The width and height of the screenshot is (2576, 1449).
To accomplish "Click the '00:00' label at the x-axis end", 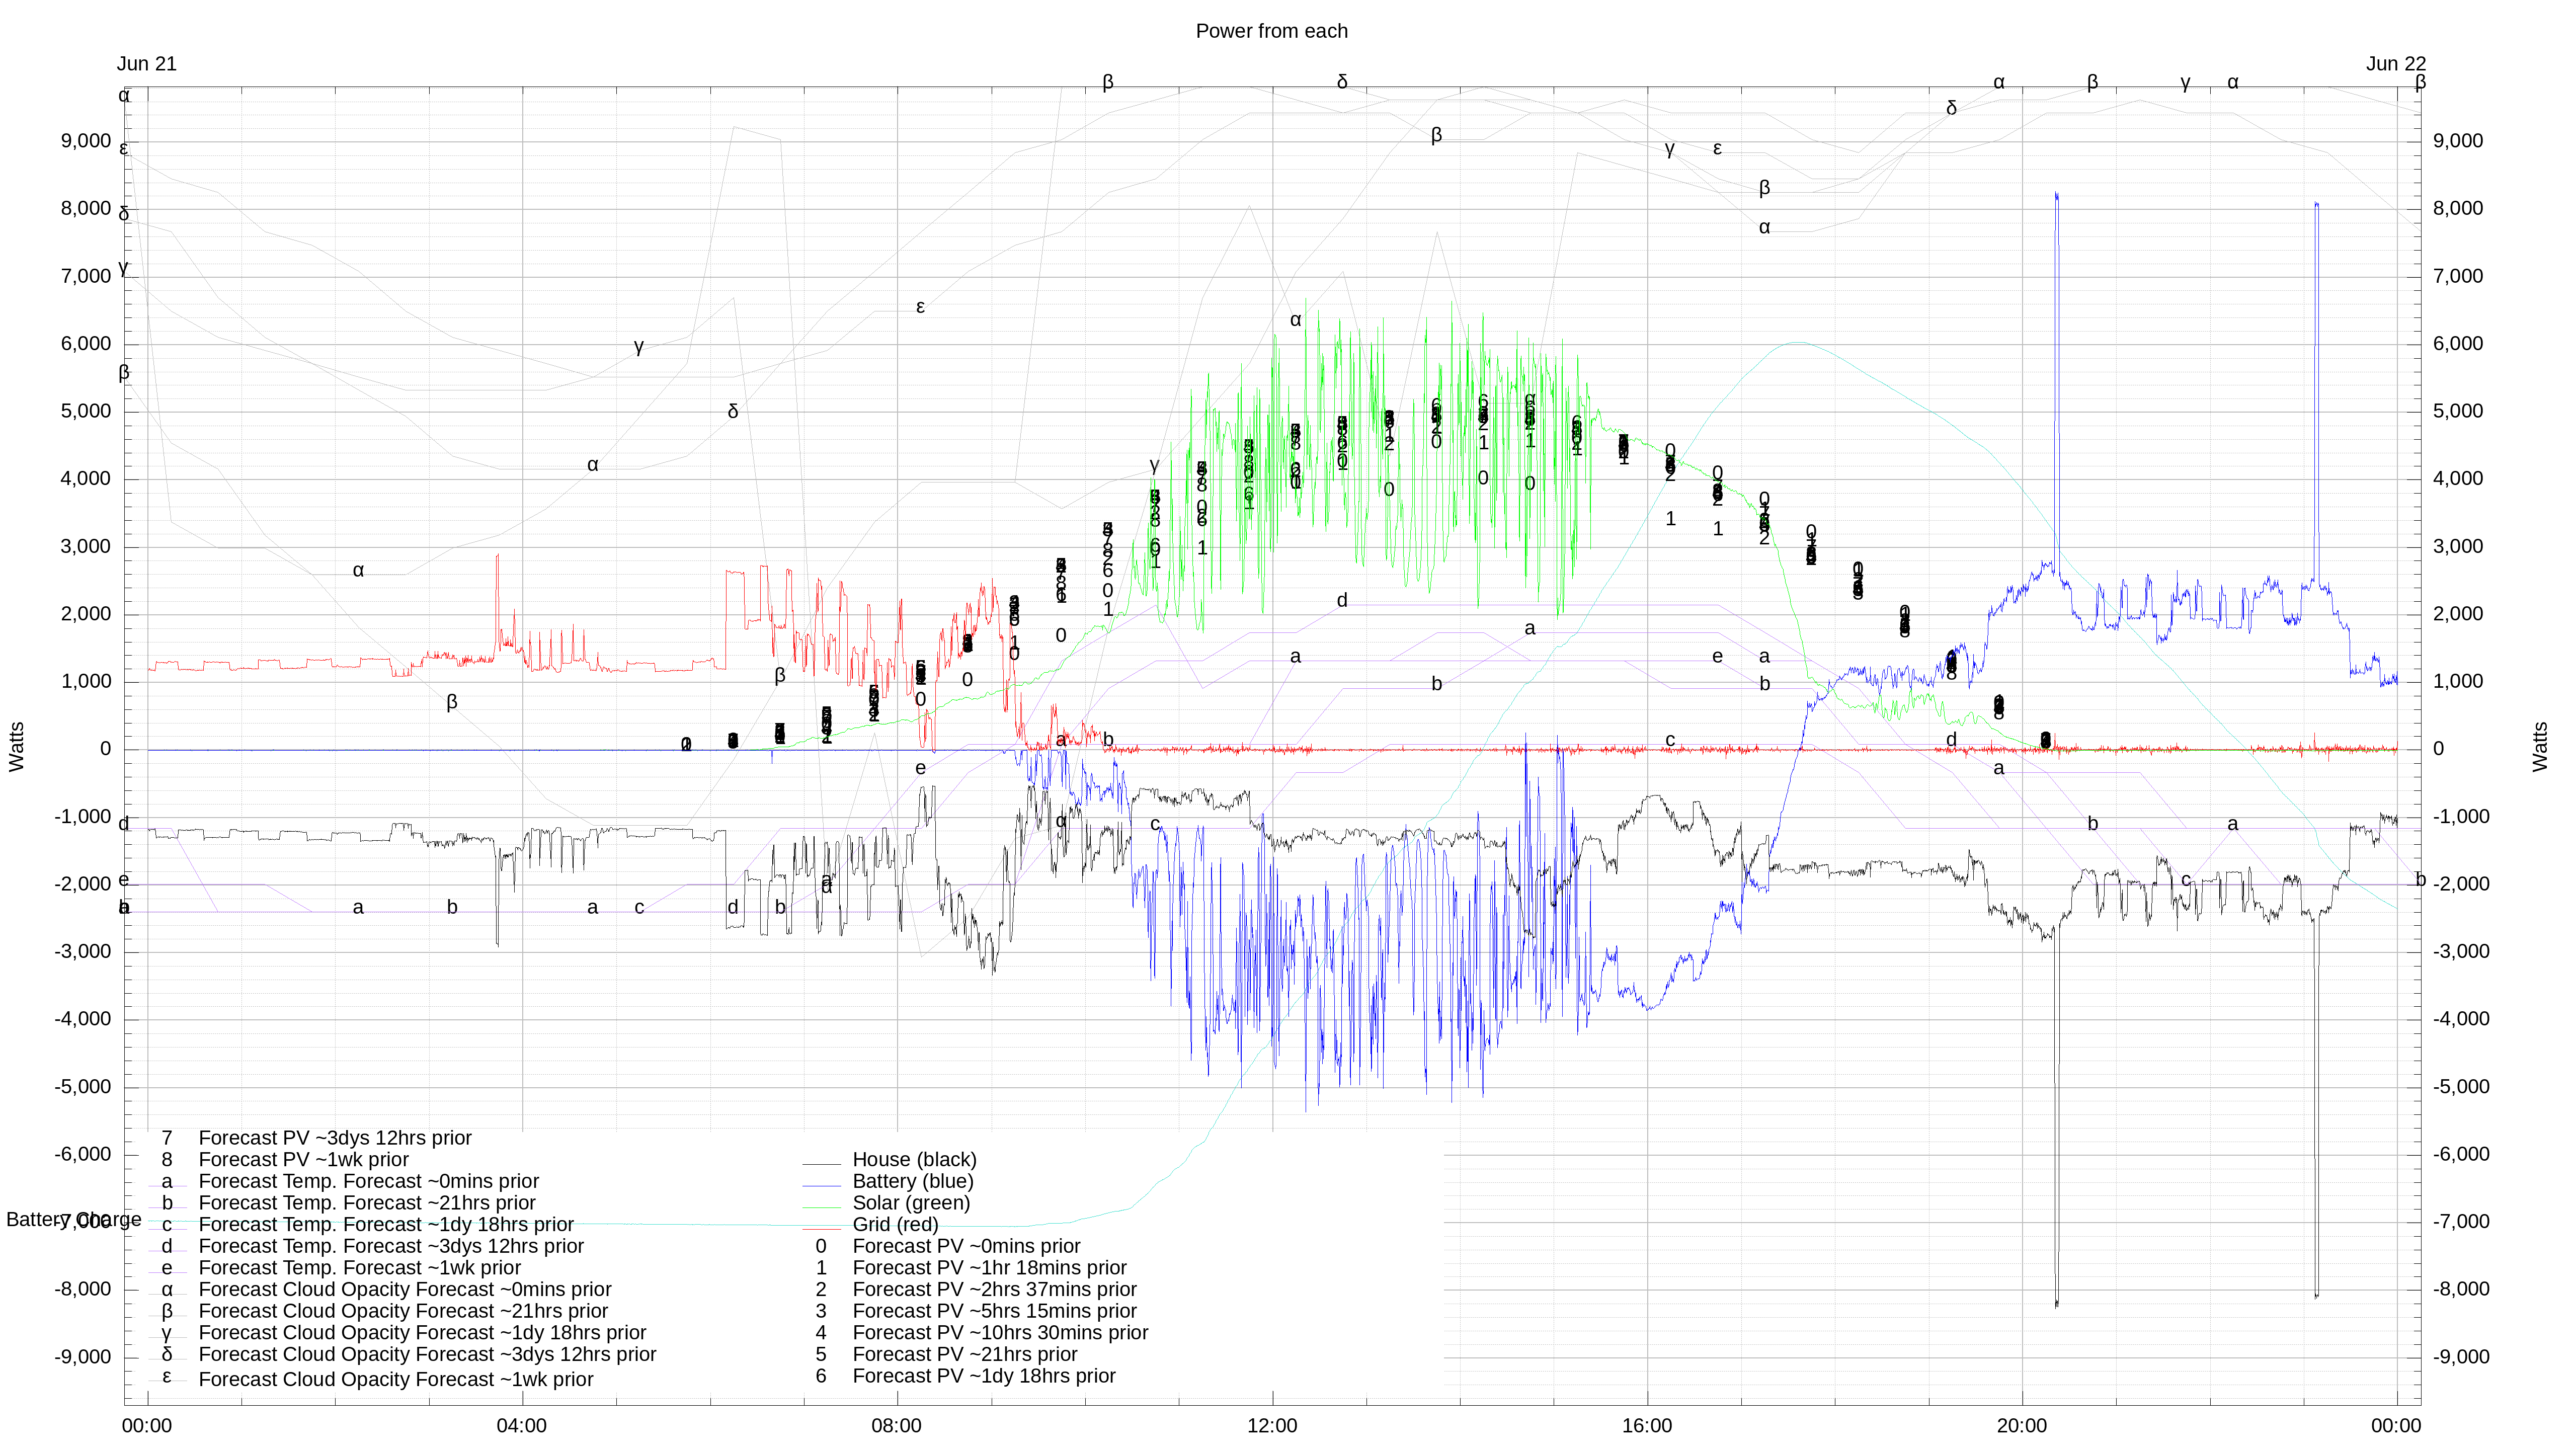I will 2396,1426.
